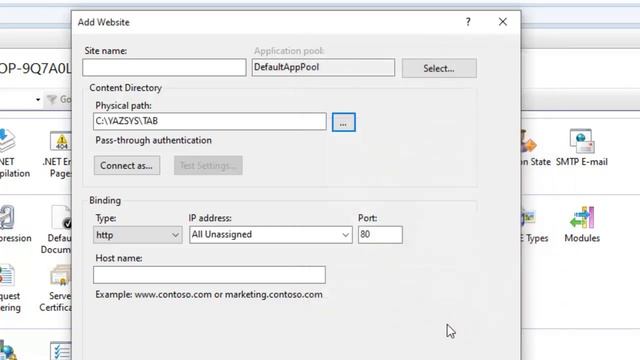The width and height of the screenshot is (640, 360).
Task: Open Modules icon in IIS Manager
Action: (582, 224)
